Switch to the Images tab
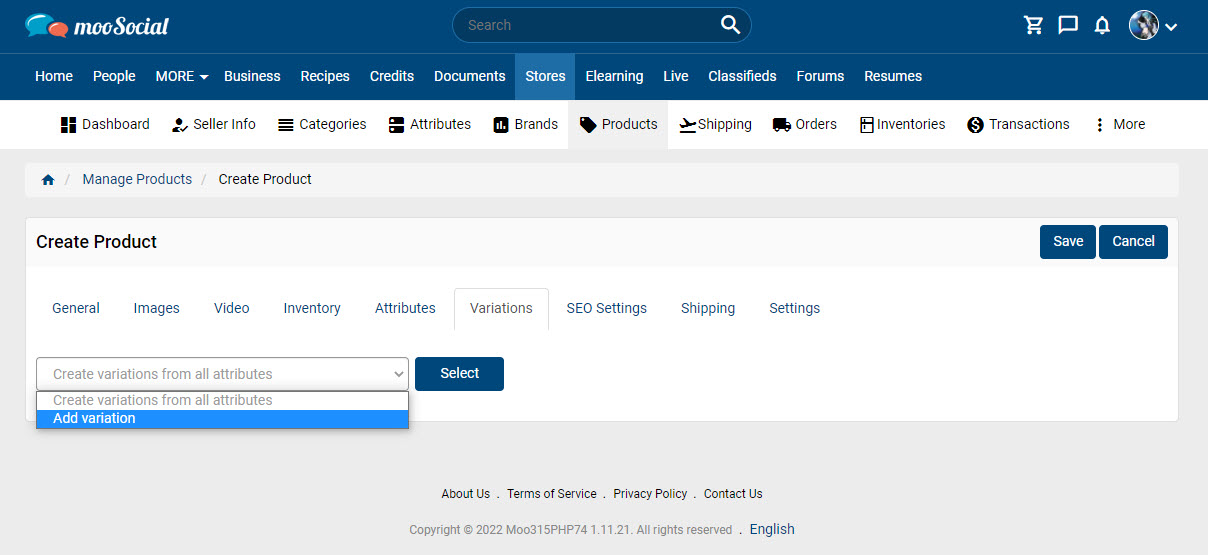The height and width of the screenshot is (555, 1208). pos(157,308)
